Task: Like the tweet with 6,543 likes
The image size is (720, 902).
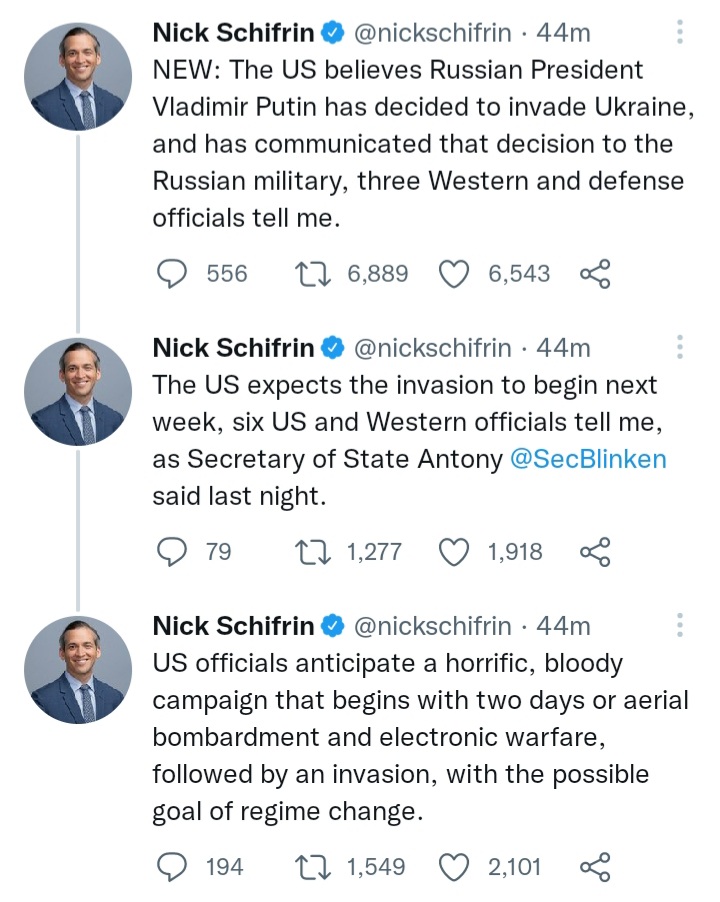Action: (x=455, y=273)
